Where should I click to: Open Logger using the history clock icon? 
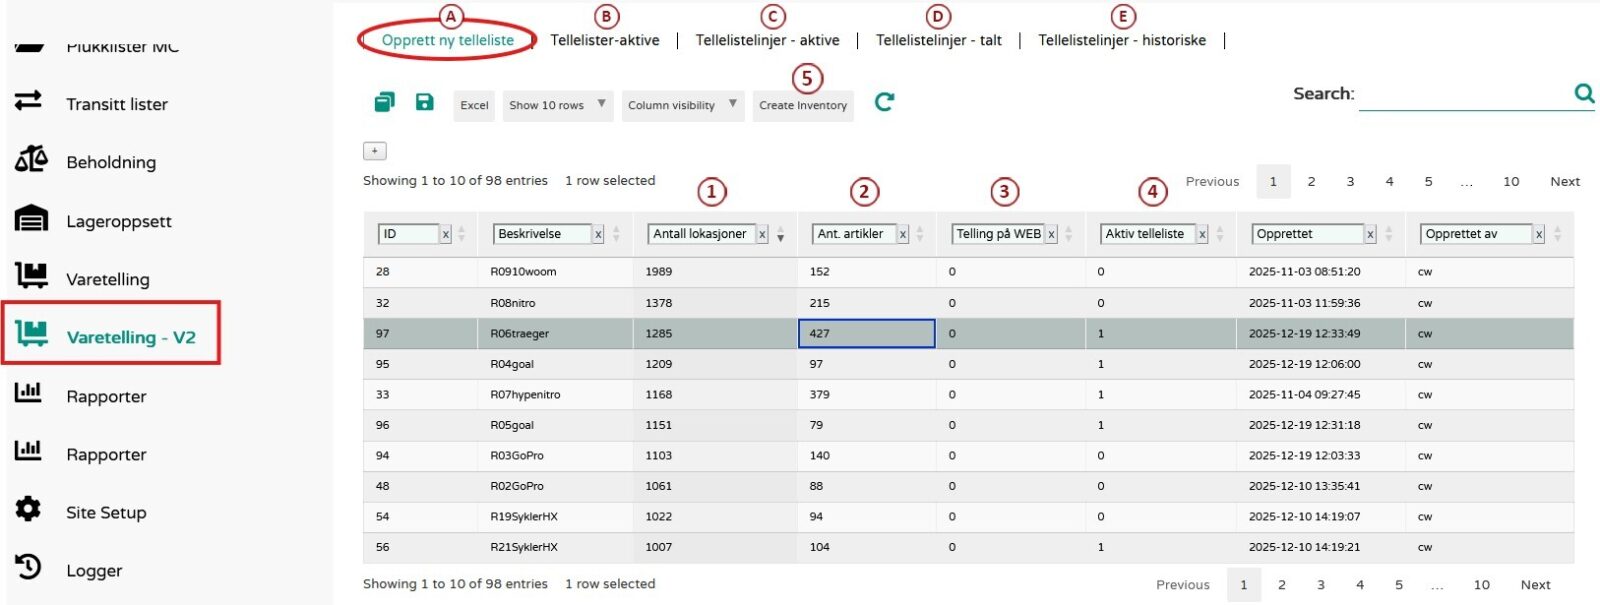[29, 567]
